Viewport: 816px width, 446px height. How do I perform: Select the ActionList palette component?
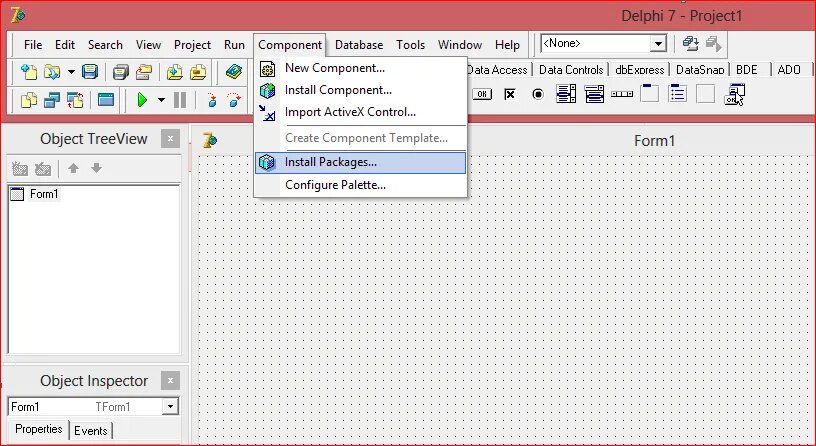[734, 94]
